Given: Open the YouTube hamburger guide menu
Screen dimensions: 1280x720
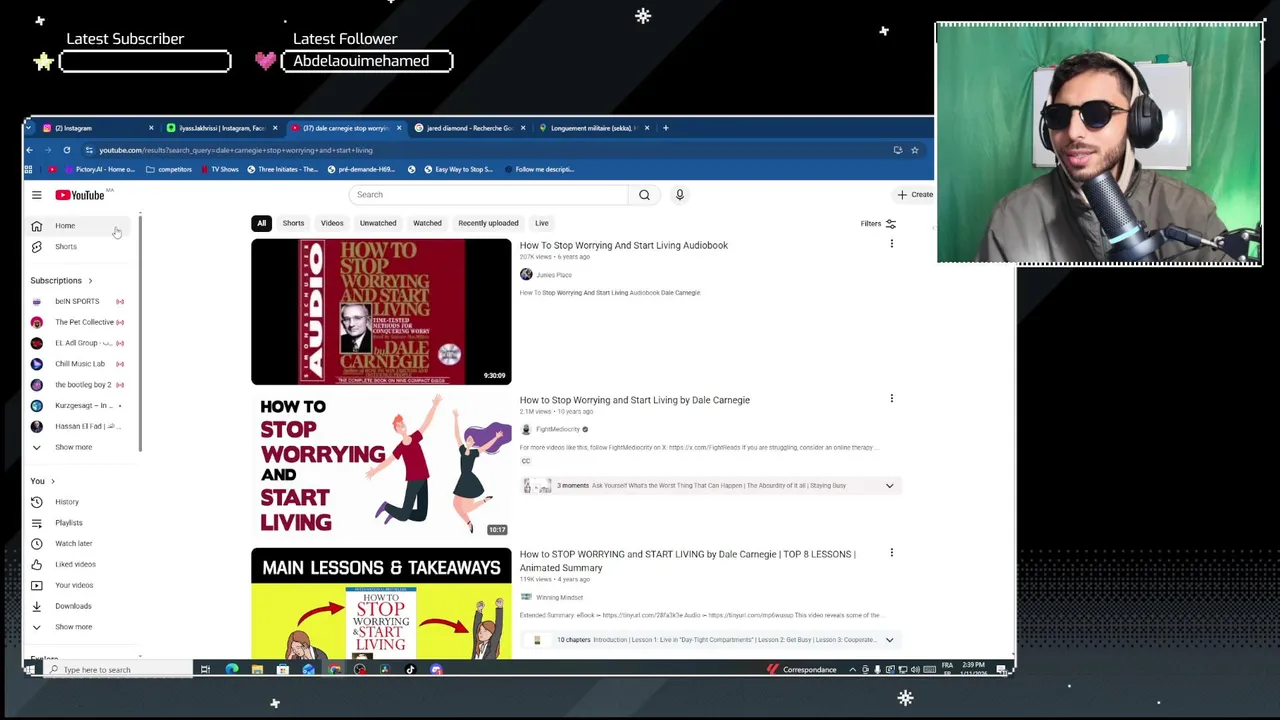Looking at the screenshot, I should pos(36,195).
